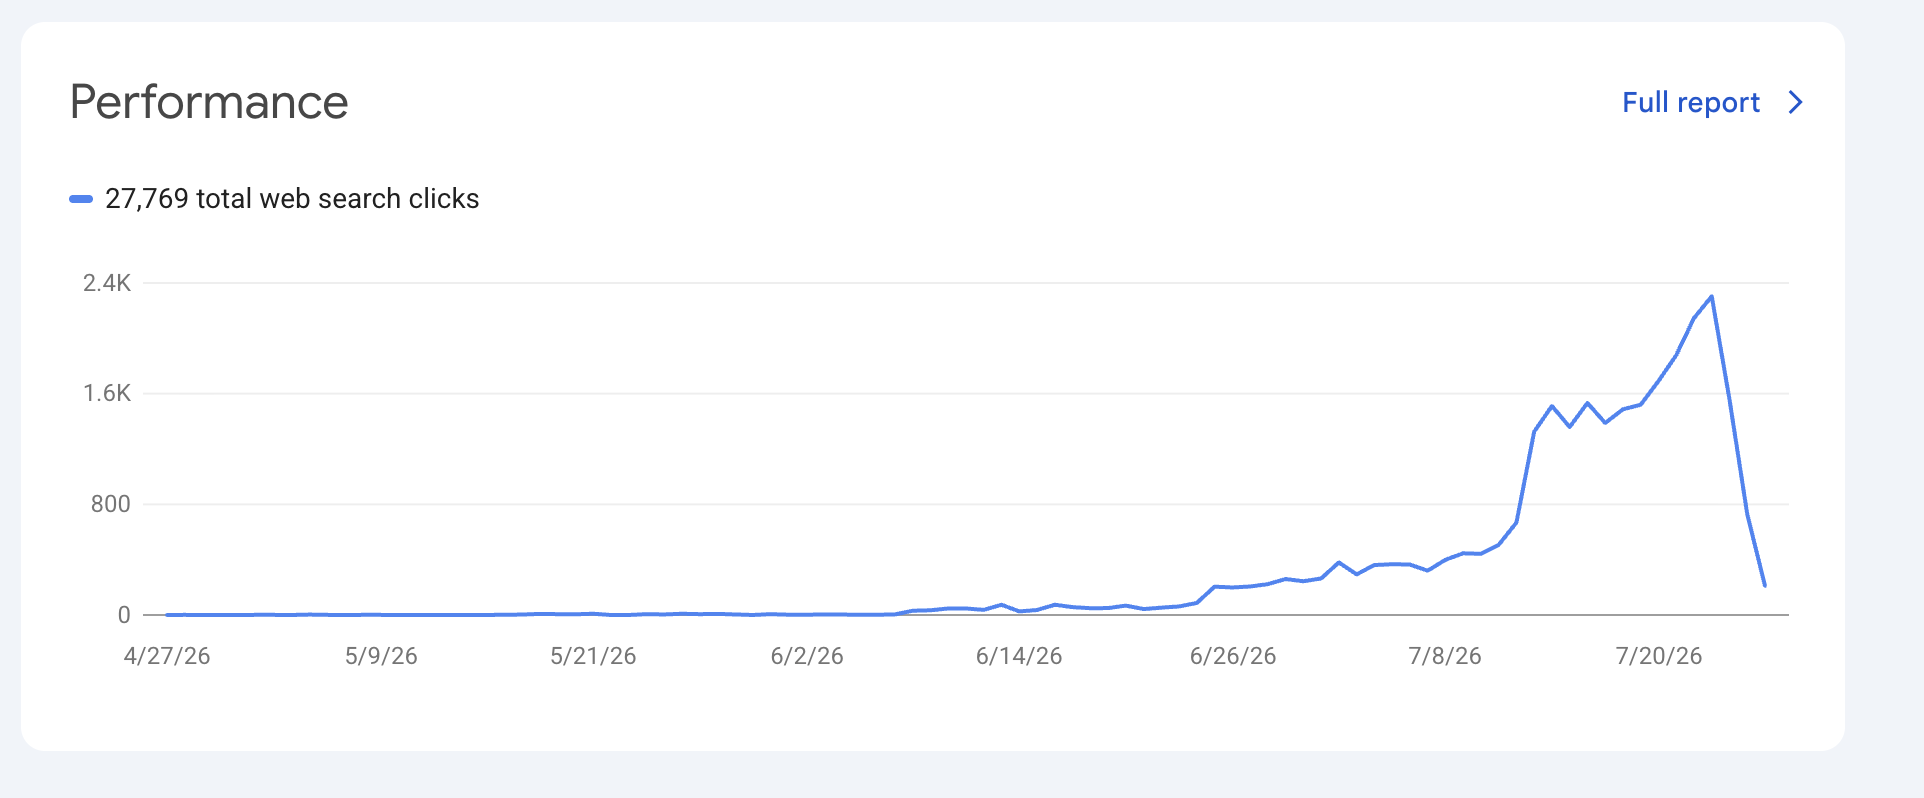Click the 6/14/26 date label
Viewport: 1924px width, 798px height.
click(x=1019, y=656)
